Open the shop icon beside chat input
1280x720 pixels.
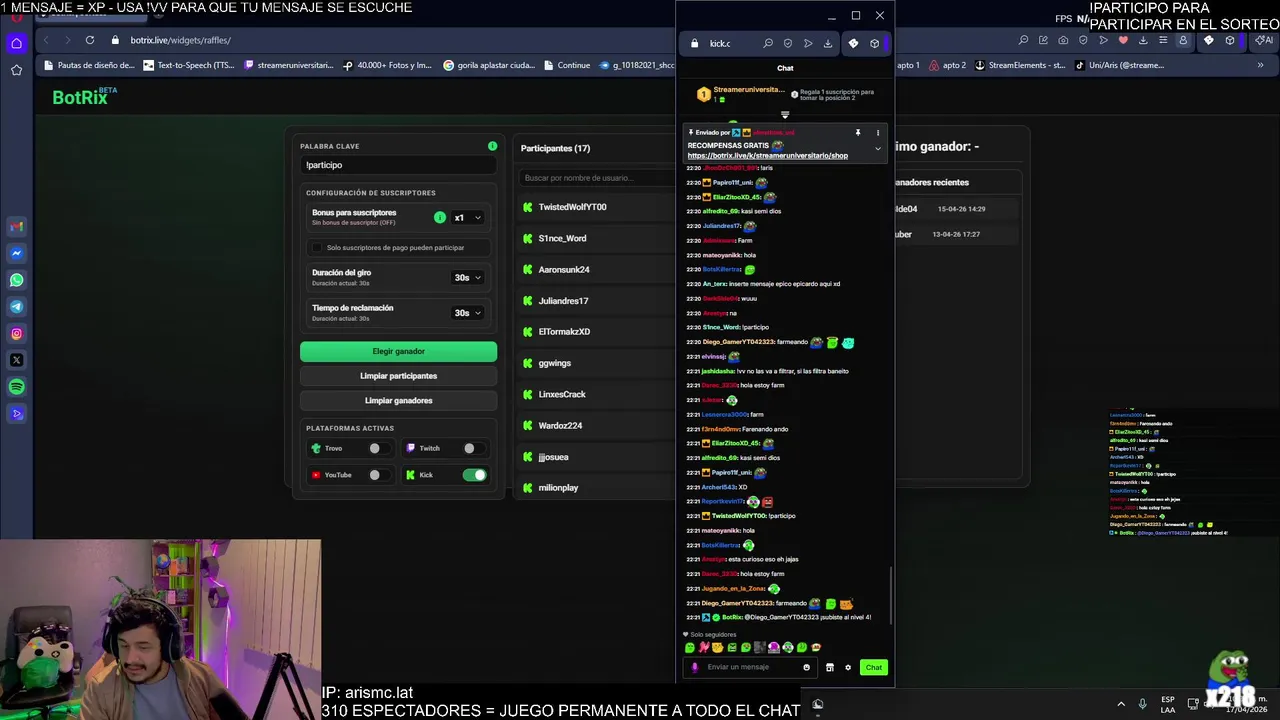(x=829, y=667)
